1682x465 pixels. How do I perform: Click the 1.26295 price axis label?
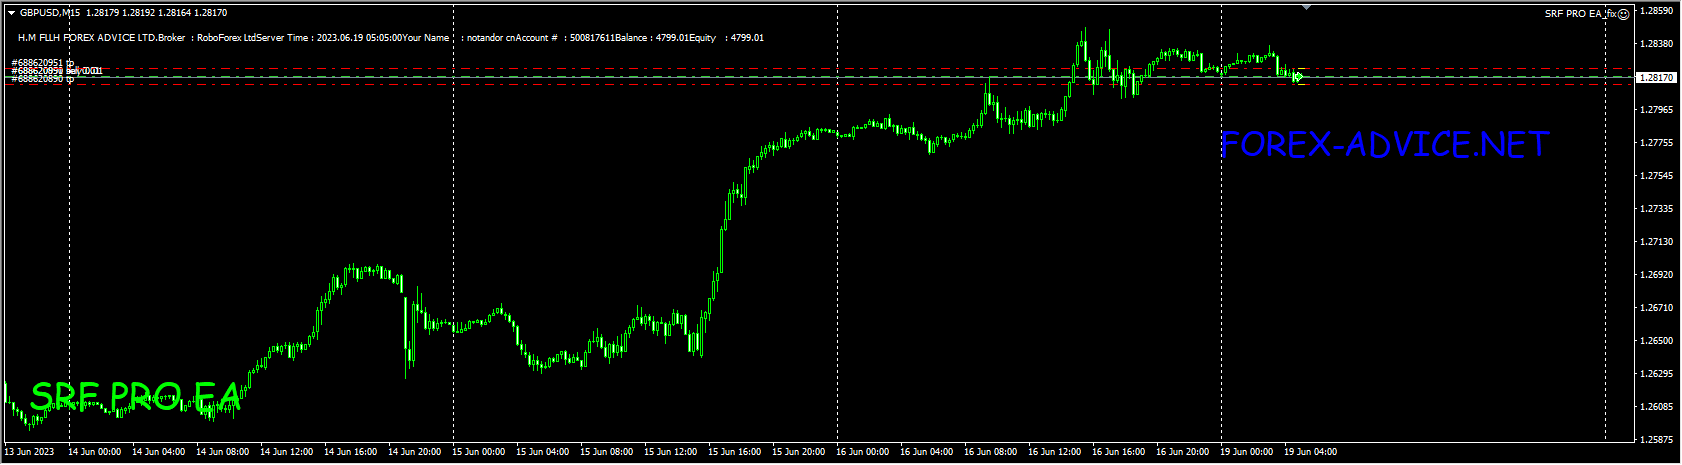[x=1658, y=374]
